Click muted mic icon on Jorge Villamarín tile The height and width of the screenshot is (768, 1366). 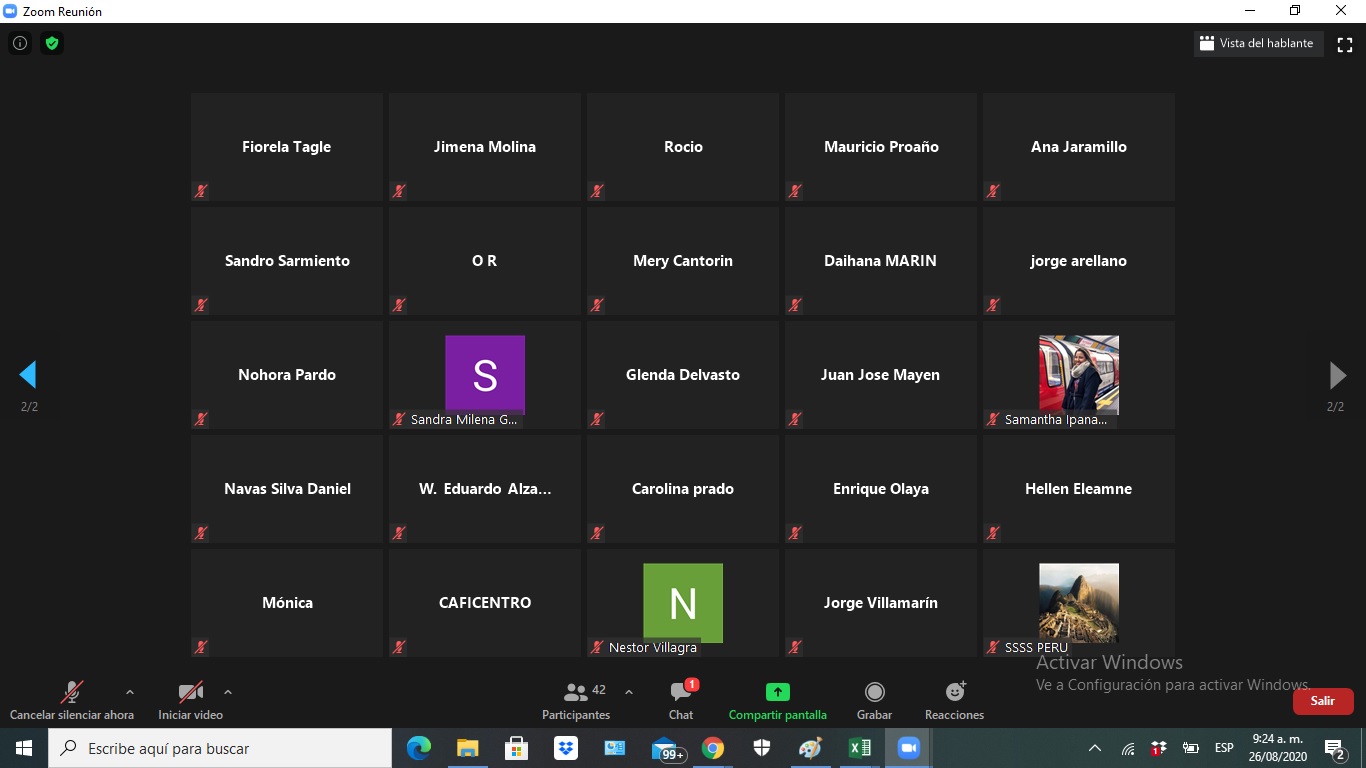tap(795, 647)
